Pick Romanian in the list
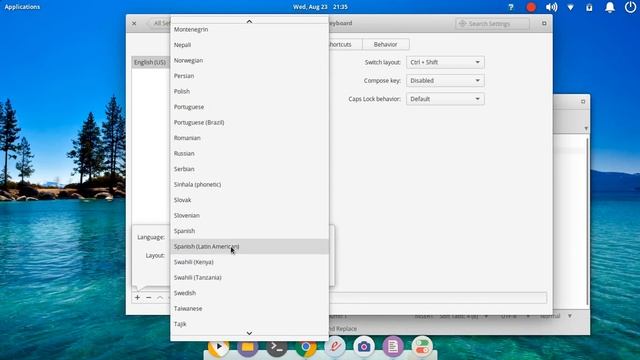This screenshot has width=640, height=360. (249, 138)
